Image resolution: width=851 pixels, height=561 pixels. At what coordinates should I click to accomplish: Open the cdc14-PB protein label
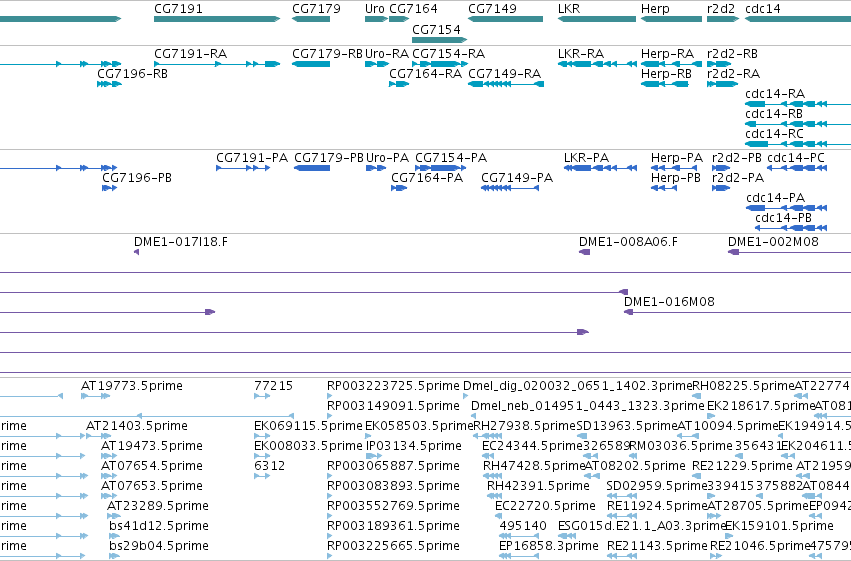click(x=783, y=218)
